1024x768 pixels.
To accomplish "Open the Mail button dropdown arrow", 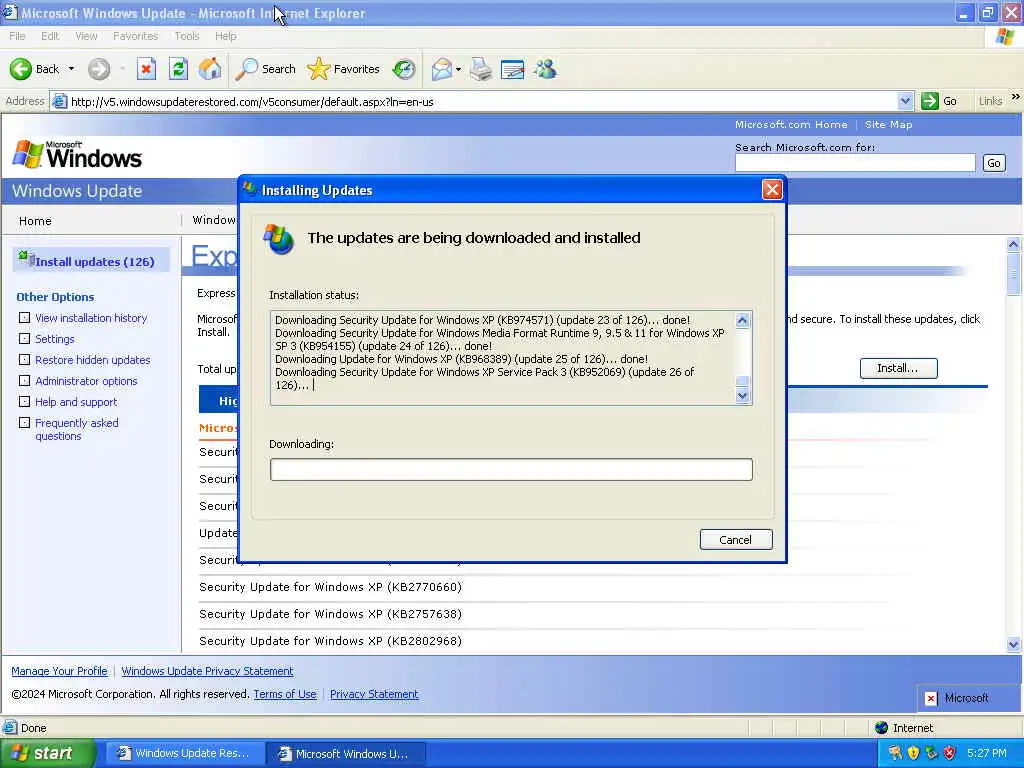I will click(458, 69).
